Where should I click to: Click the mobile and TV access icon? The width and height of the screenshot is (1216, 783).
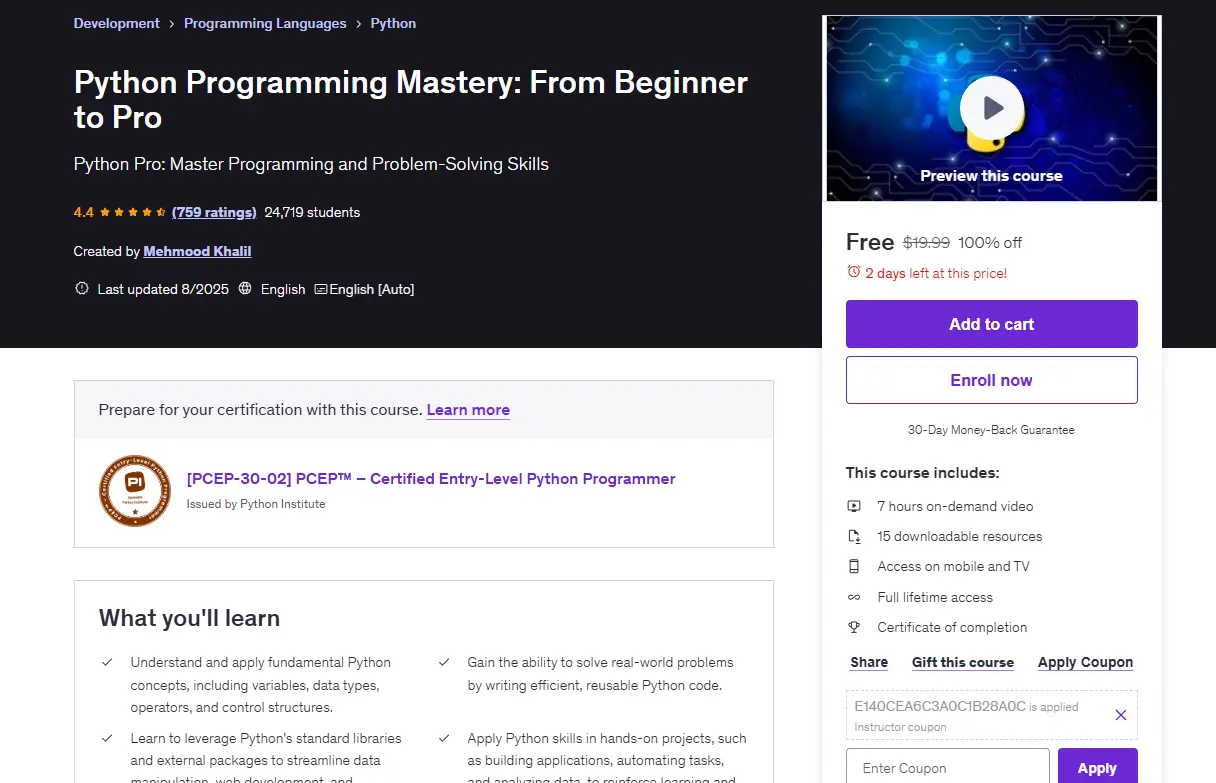click(854, 566)
